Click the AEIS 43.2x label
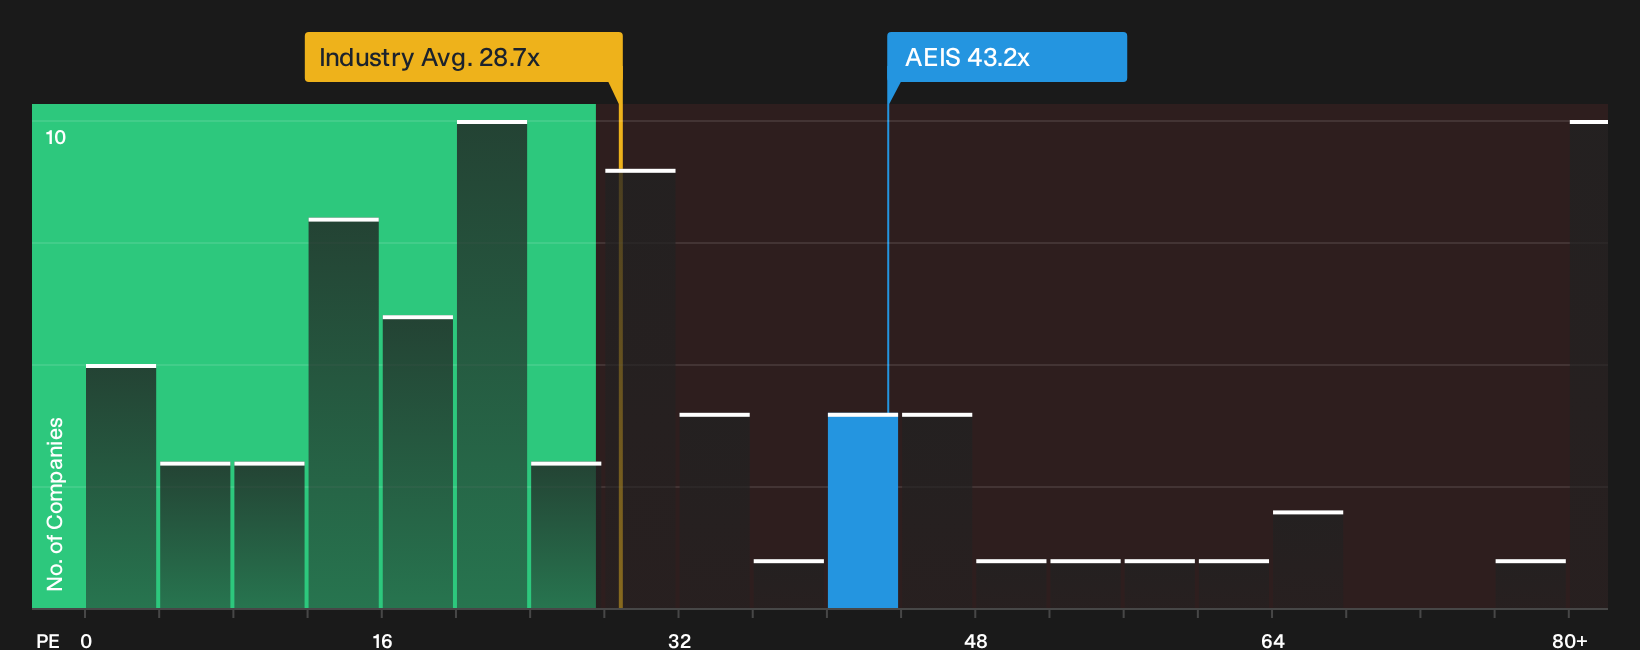Viewport: 1640px width, 650px height. click(x=1007, y=57)
